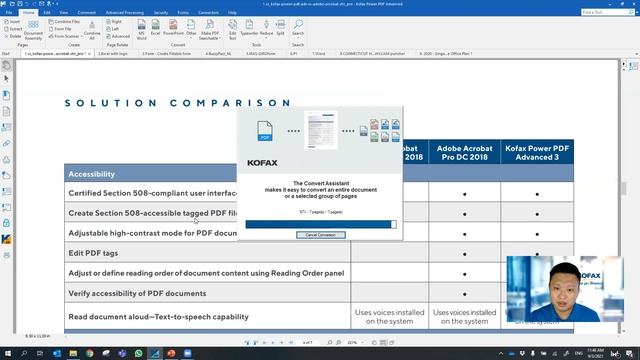The image size is (640, 360).
Task: Click Open folder icon in quick access toolbar
Action: 12,4
